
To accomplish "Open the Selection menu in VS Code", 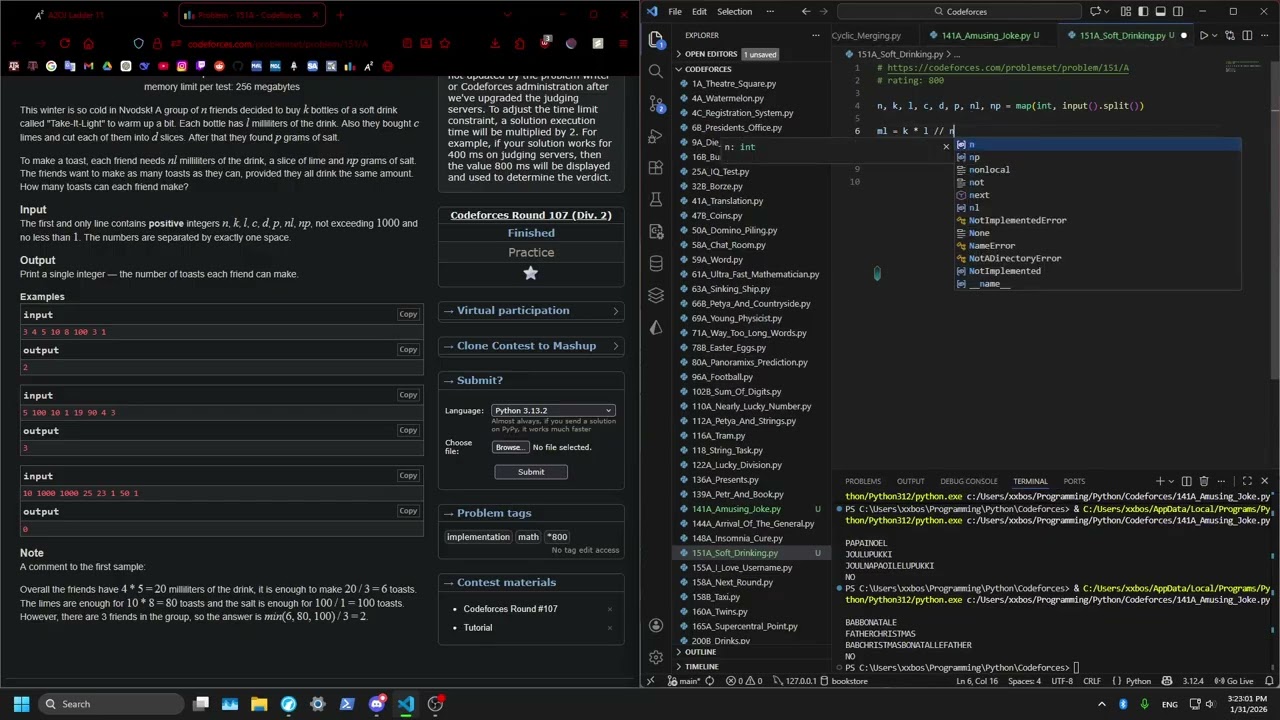I will coord(734,11).
